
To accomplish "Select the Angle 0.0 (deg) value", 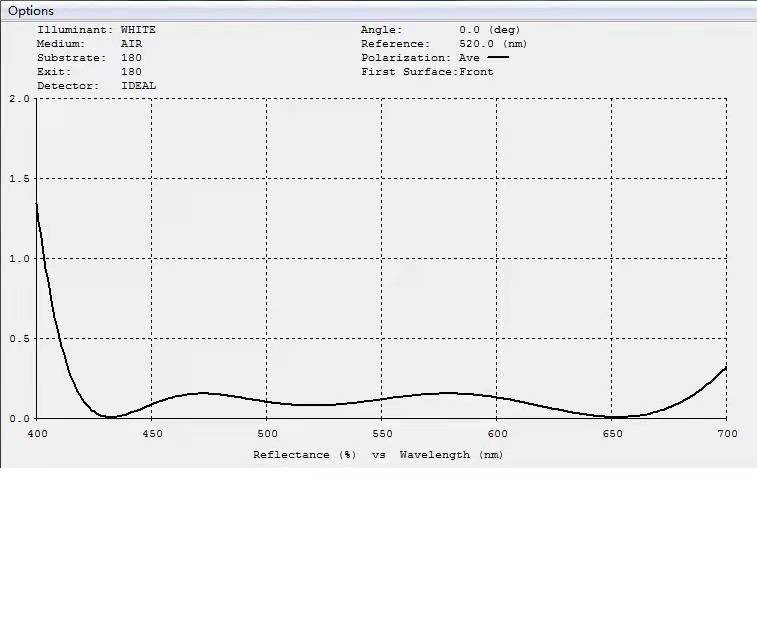I will tap(489, 30).
